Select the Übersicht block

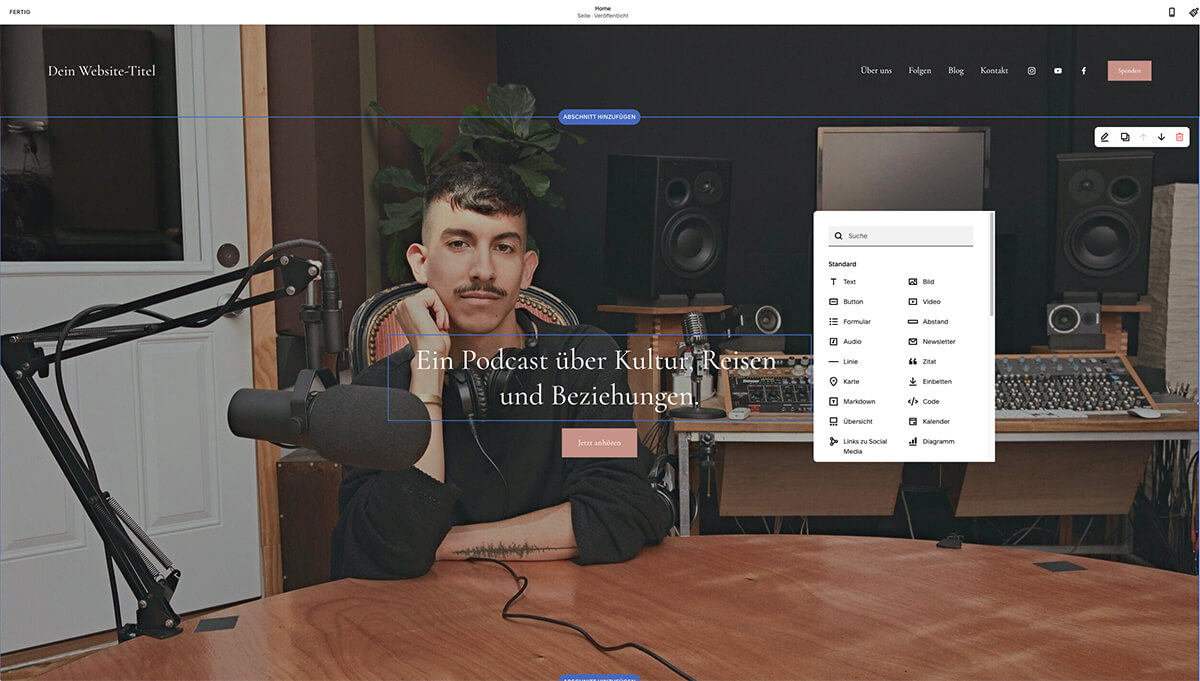coord(851,422)
